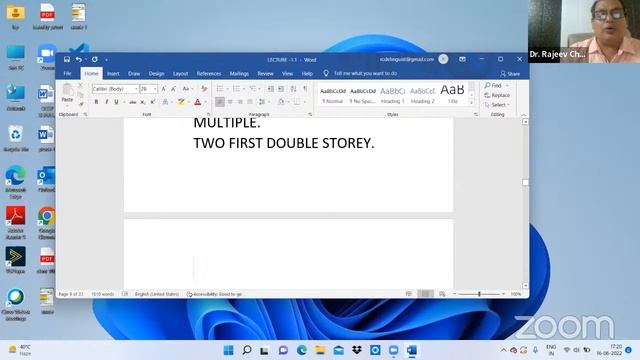
Task: Open the Font dialog launcher
Action: pos(209,115)
